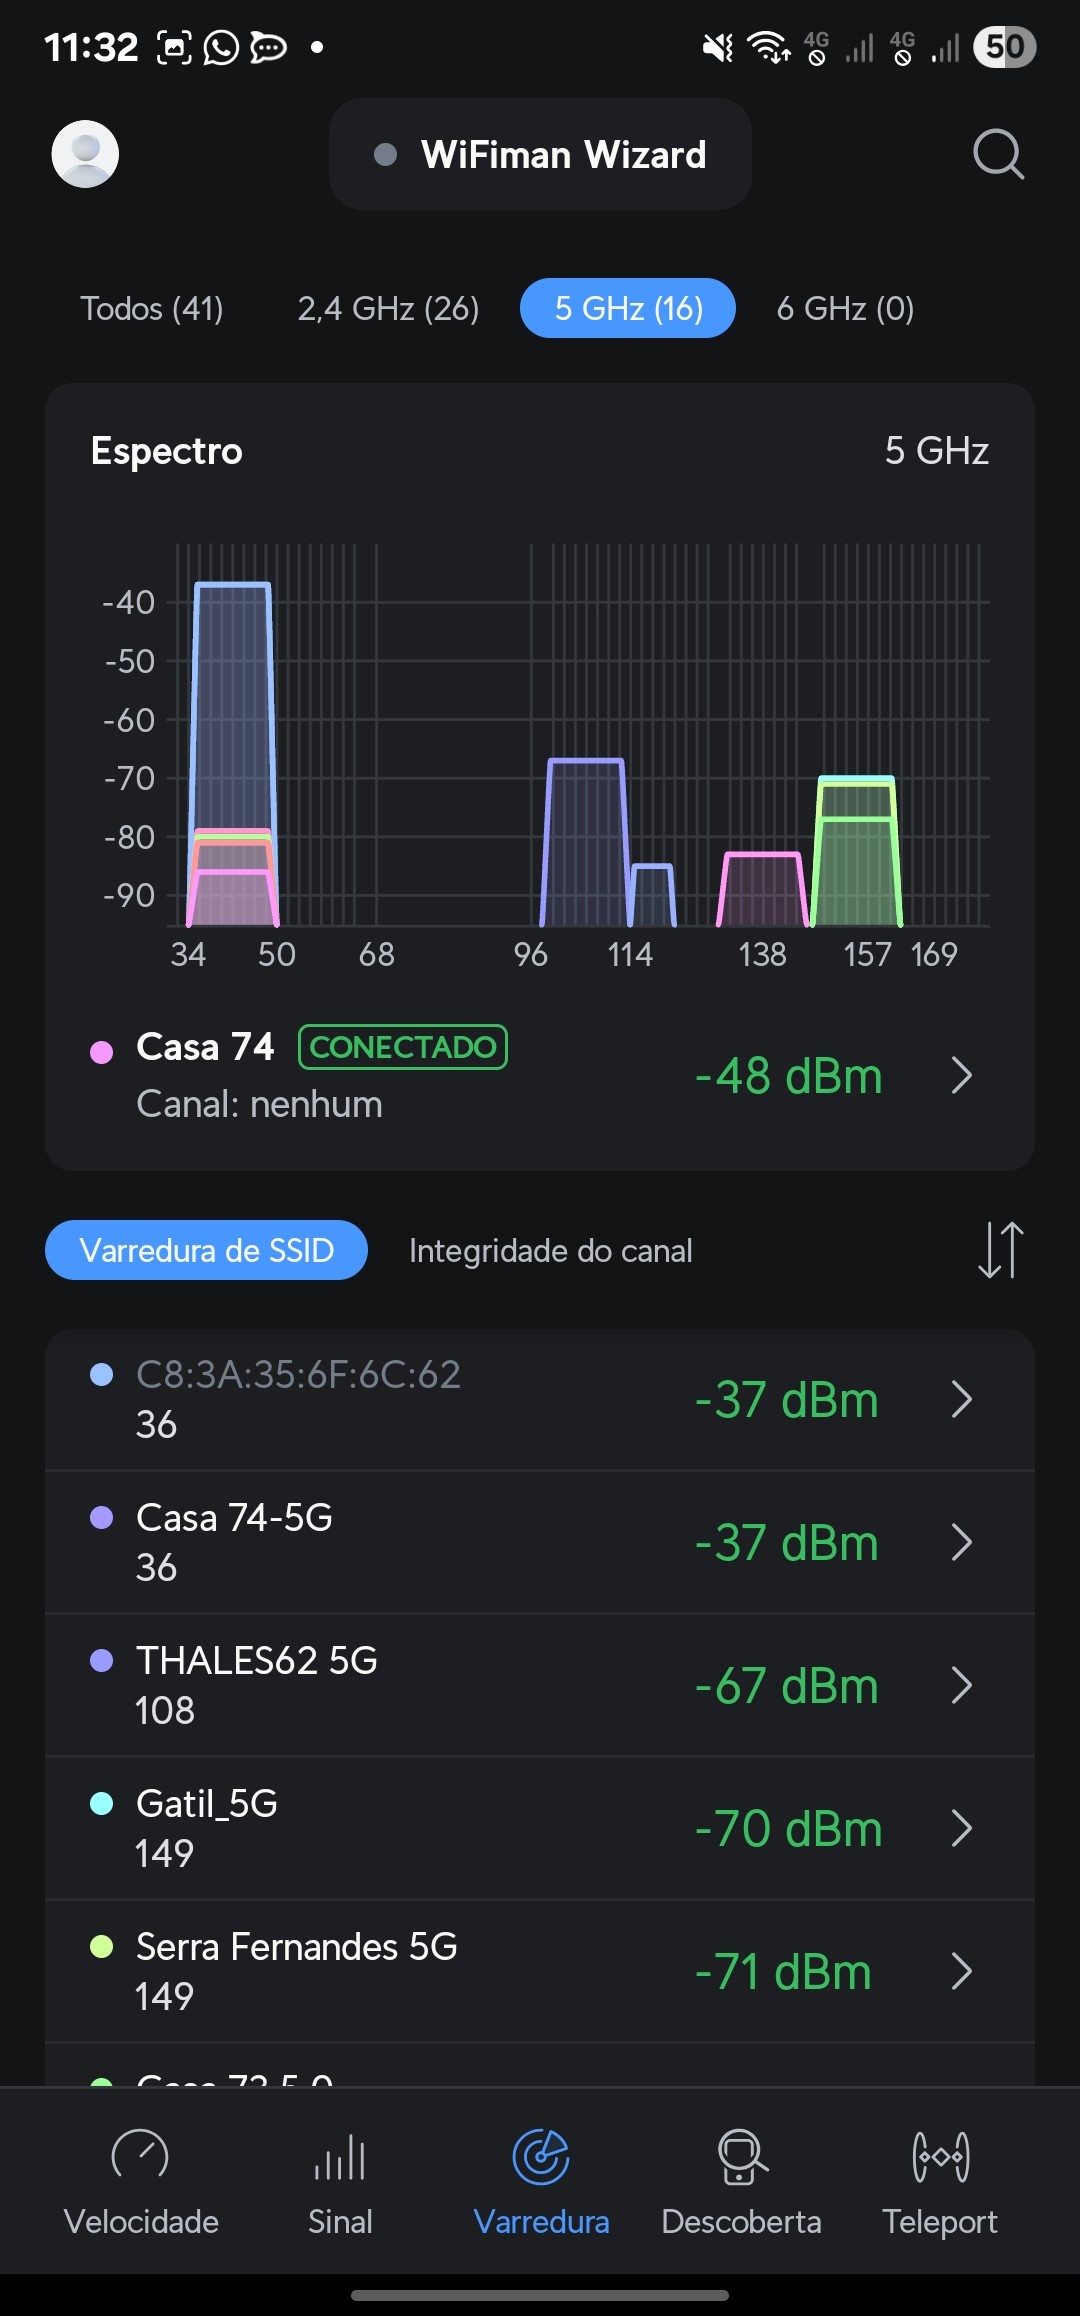1080x2316 pixels.
Task: Open the Descoberta discovery tab
Action: pos(741,2180)
